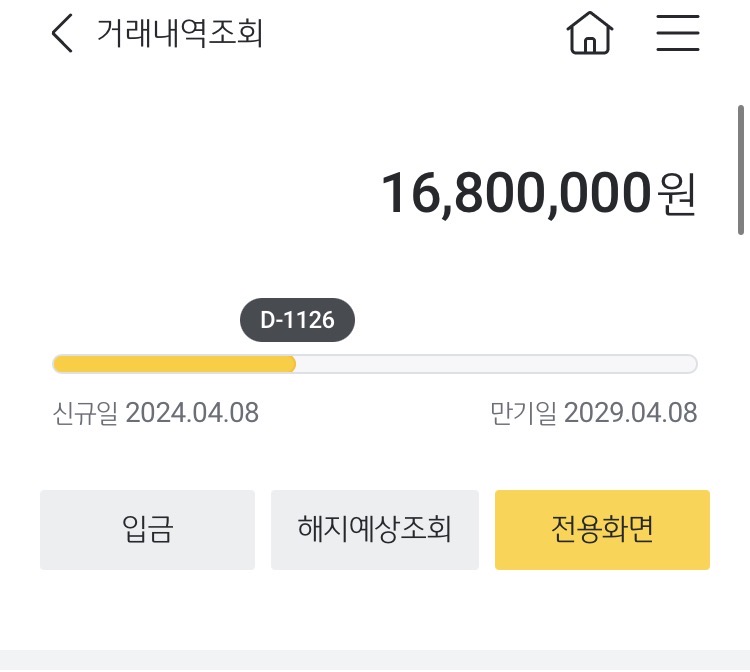This screenshot has height=672, width=750.
Task: Click the vertical scrollbar thumb on the right
Action: (741, 170)
